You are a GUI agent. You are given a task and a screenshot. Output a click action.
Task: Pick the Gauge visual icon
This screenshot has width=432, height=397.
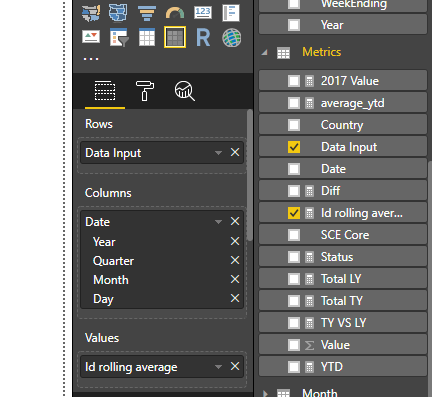(x=175, y=13)
